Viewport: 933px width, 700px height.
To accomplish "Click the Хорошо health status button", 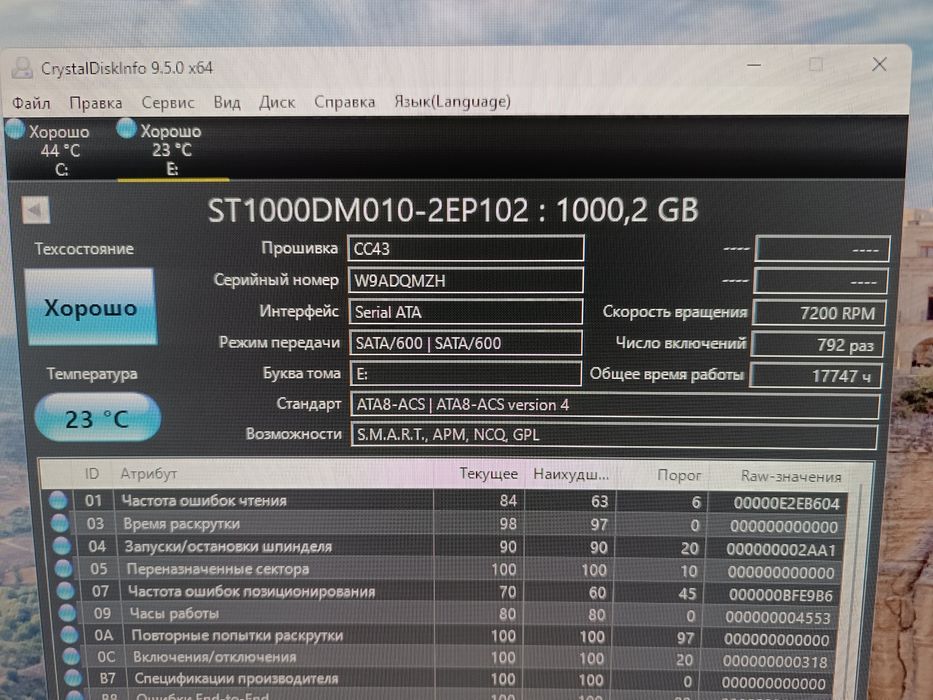I will [x=91, y=307].
